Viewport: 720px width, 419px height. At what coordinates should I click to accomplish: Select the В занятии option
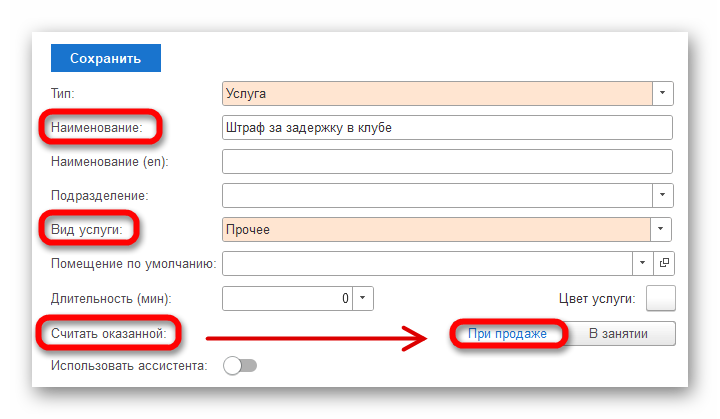[x=619, y=333]
